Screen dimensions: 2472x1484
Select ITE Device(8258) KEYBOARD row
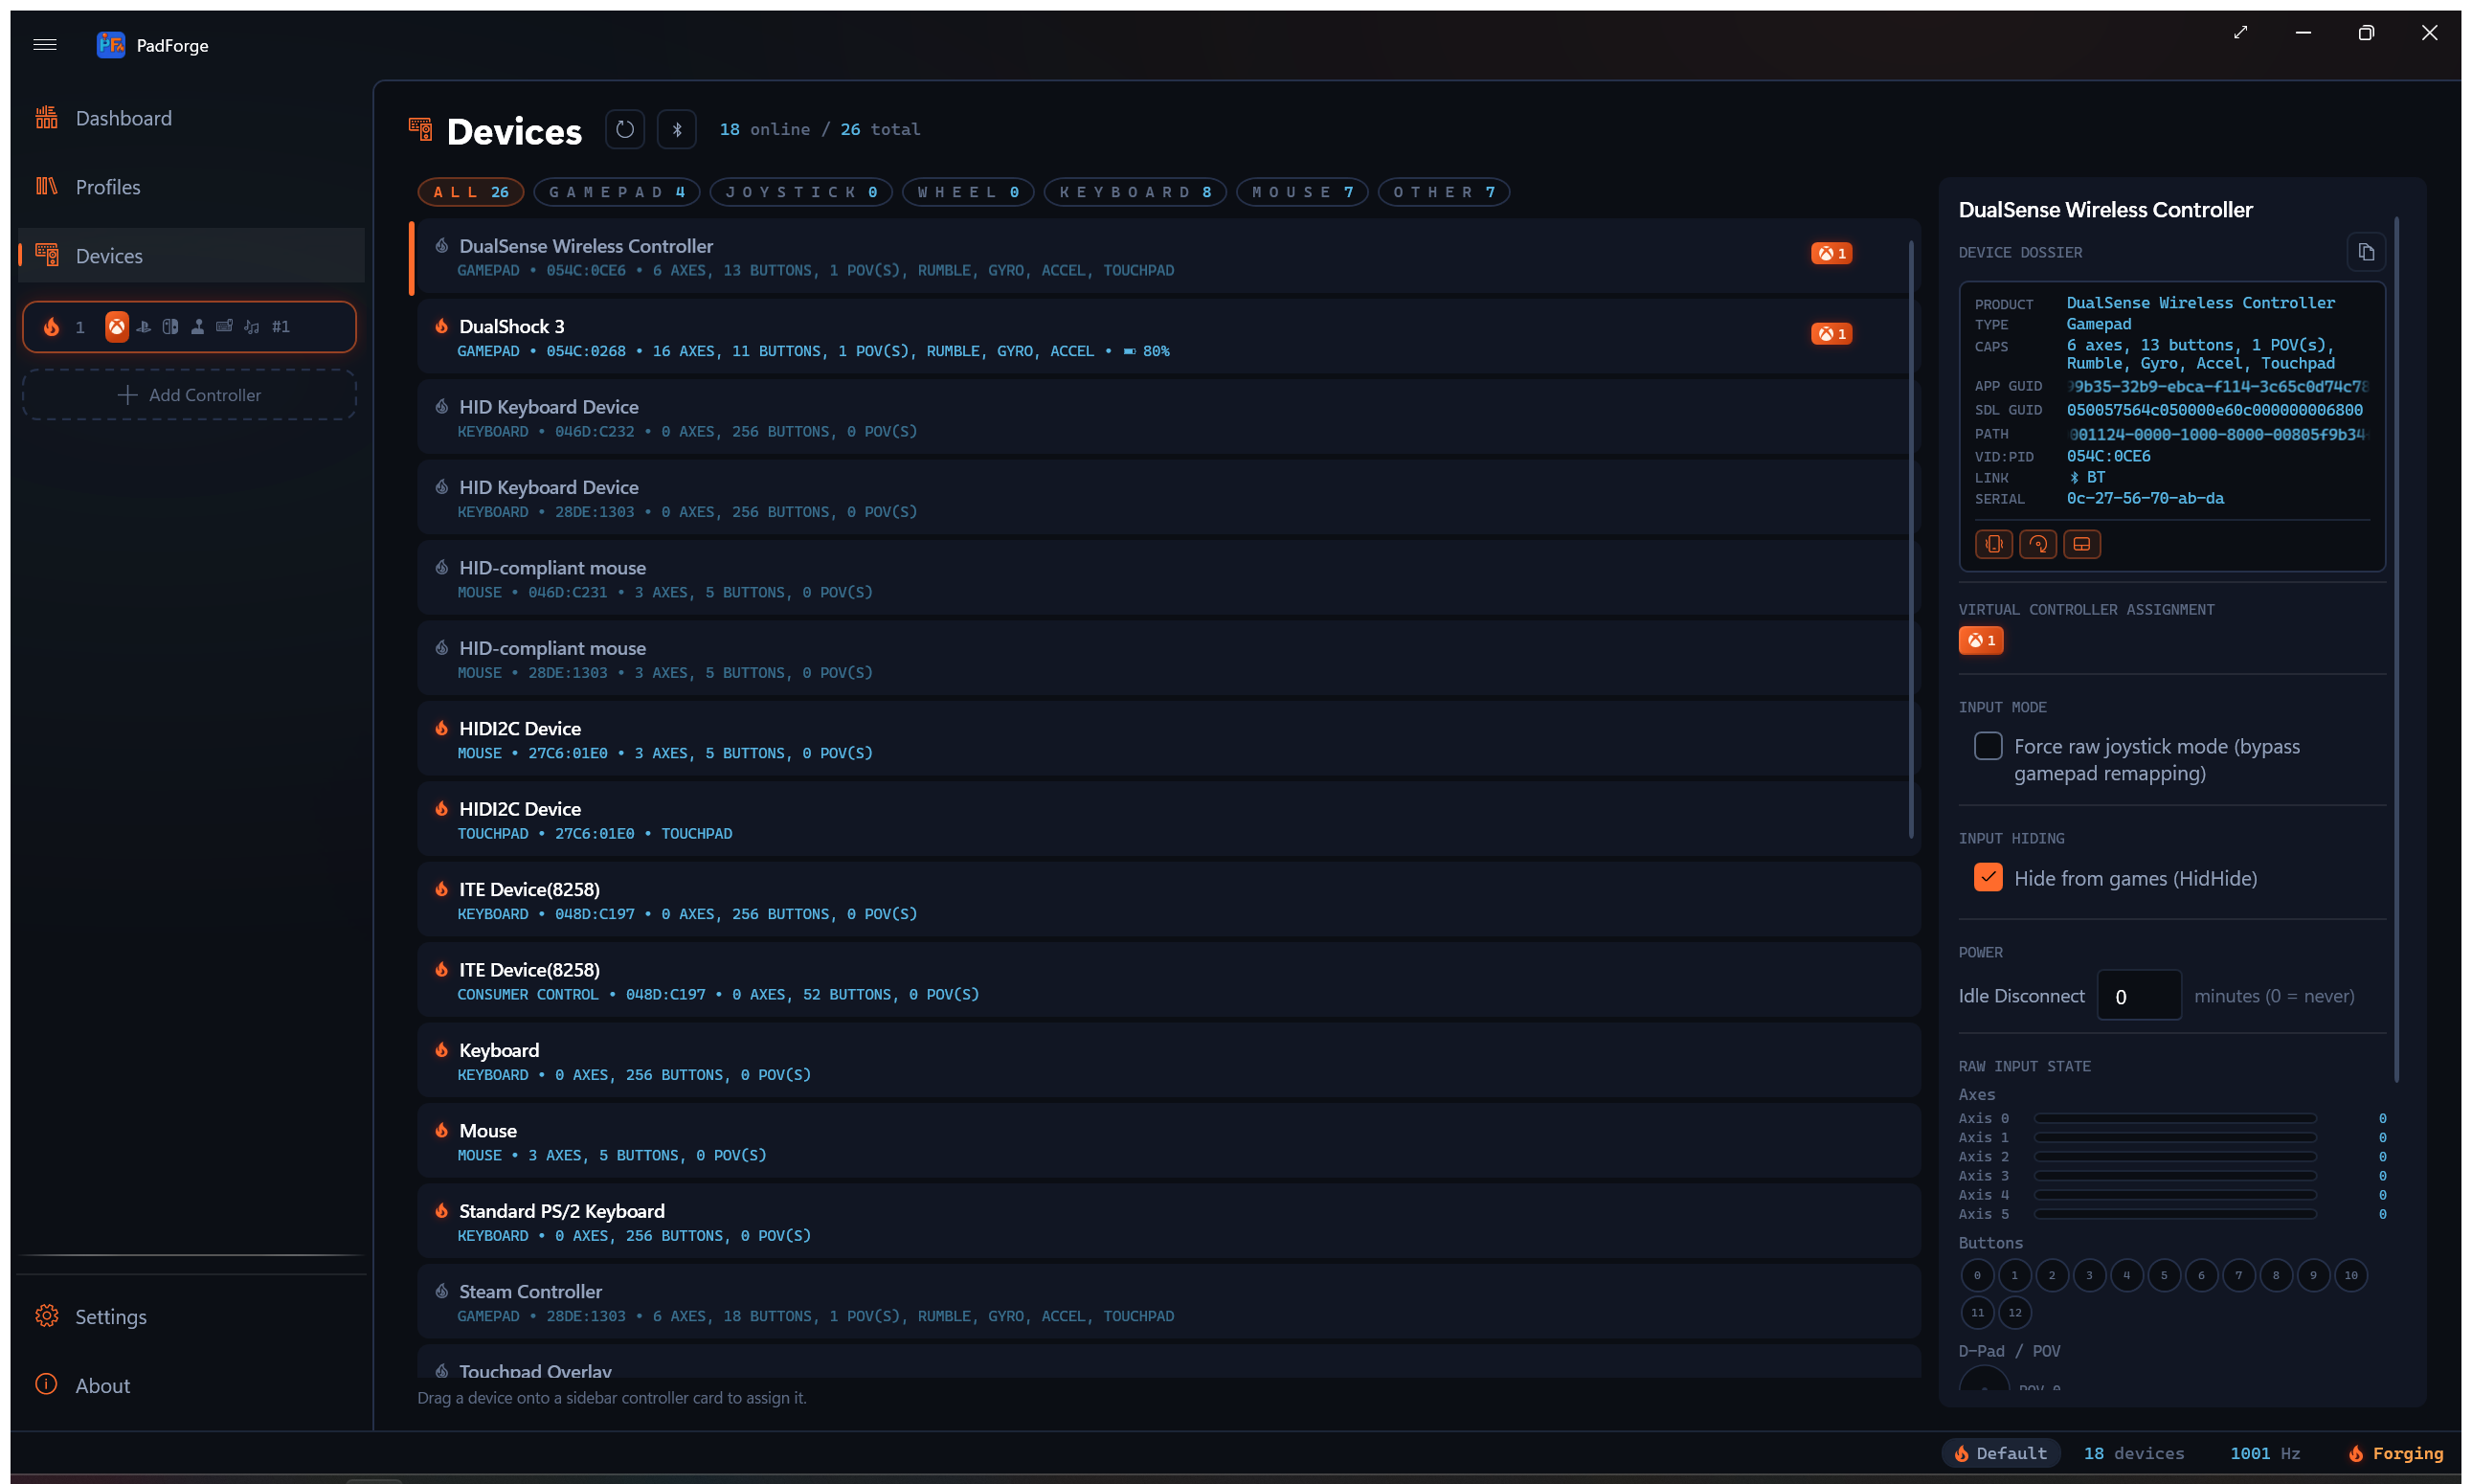coord(1168,901)
